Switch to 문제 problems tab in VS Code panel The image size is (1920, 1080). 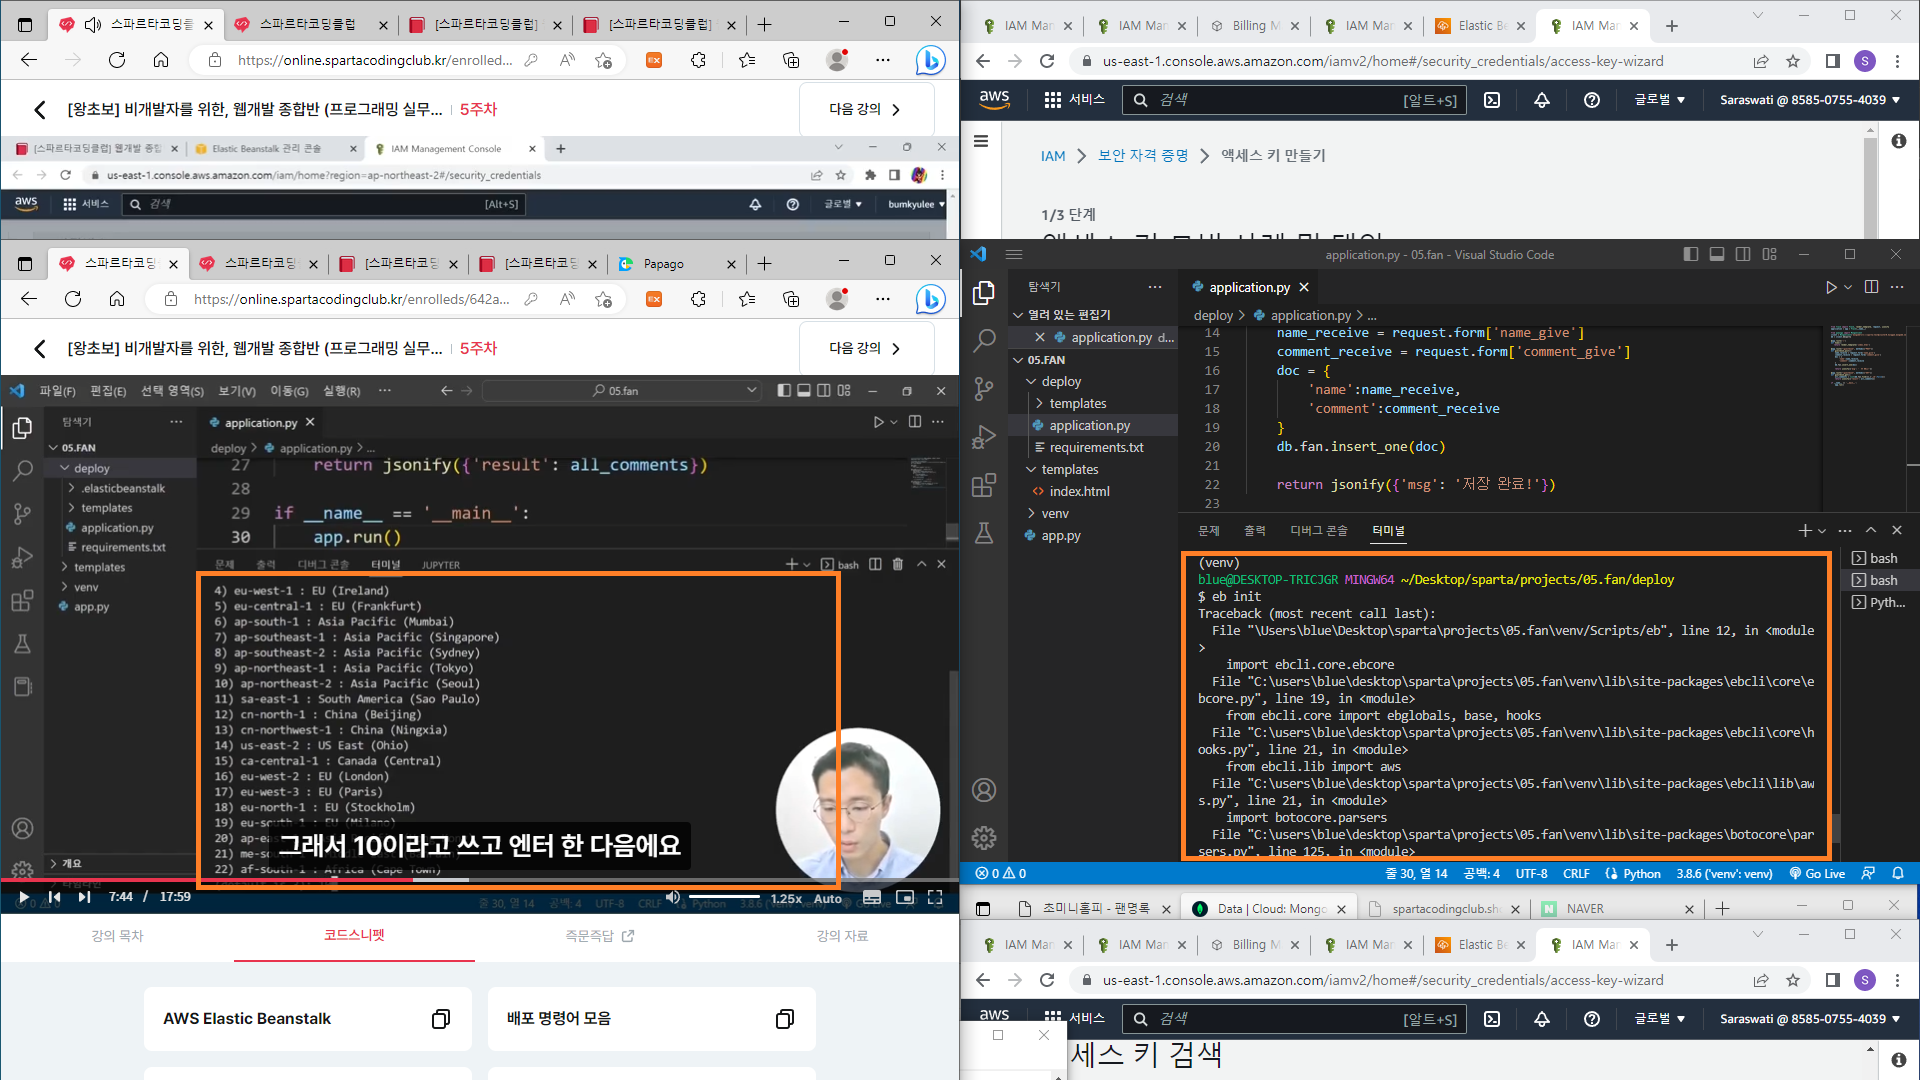click(x=1209, y=531)
